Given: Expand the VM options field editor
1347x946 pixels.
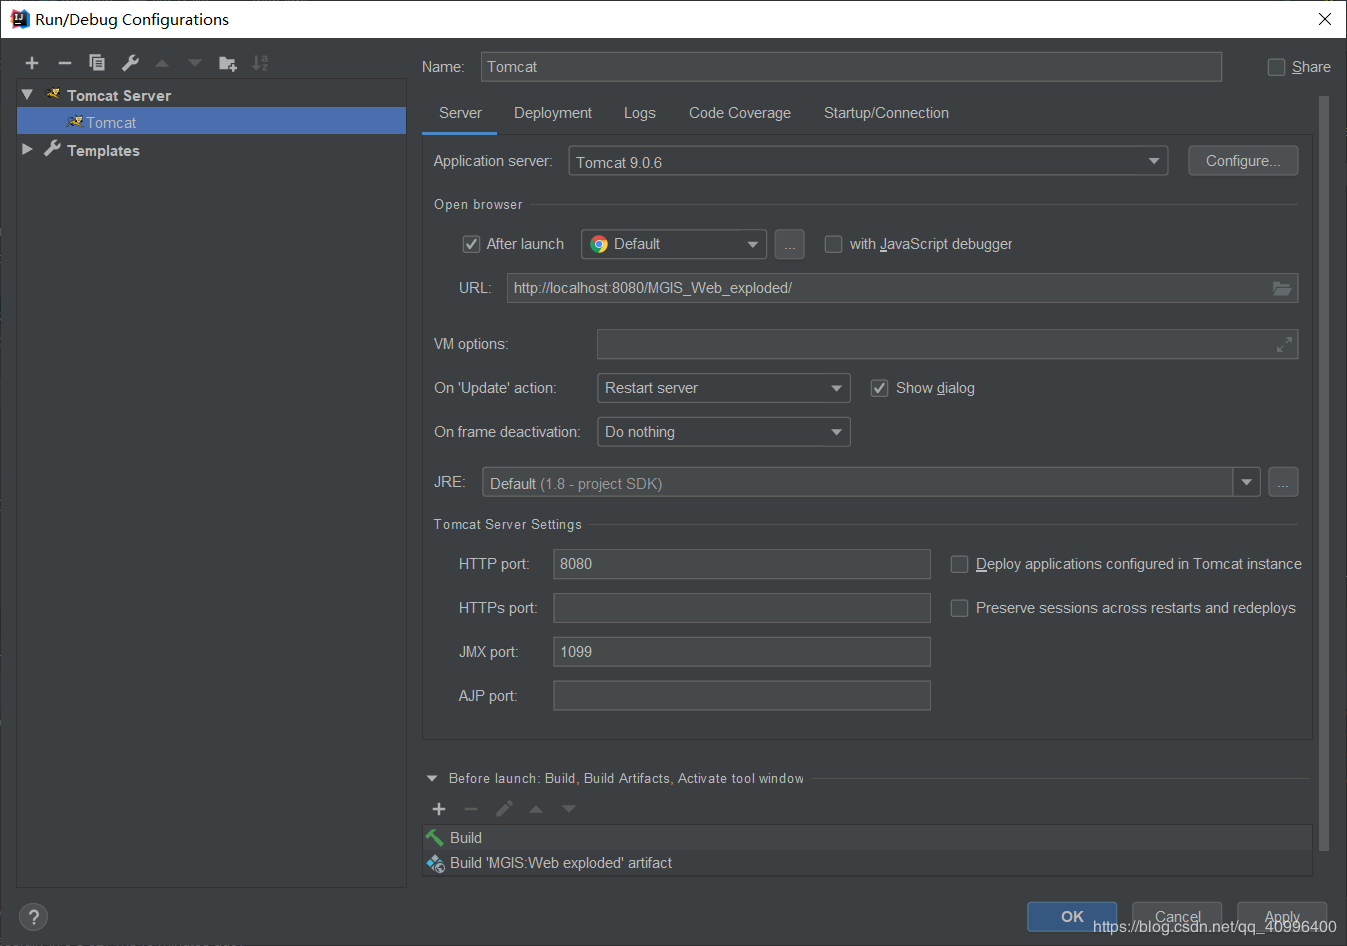Looking at the screenshot, I should 1284,344.
